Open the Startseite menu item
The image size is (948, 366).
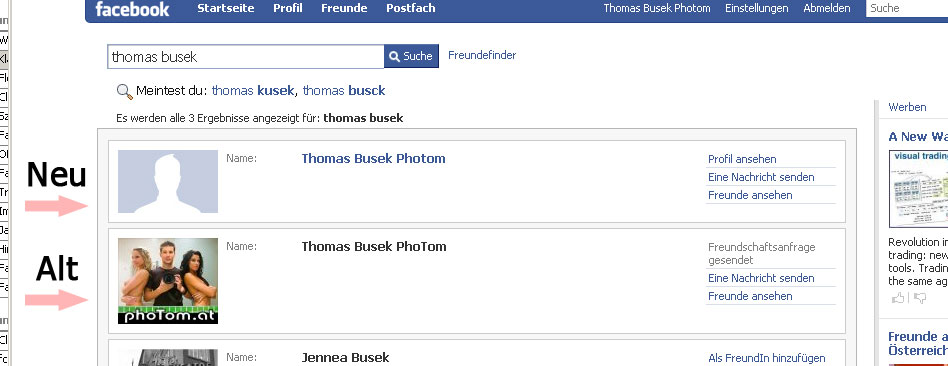(x=226, y=8)
